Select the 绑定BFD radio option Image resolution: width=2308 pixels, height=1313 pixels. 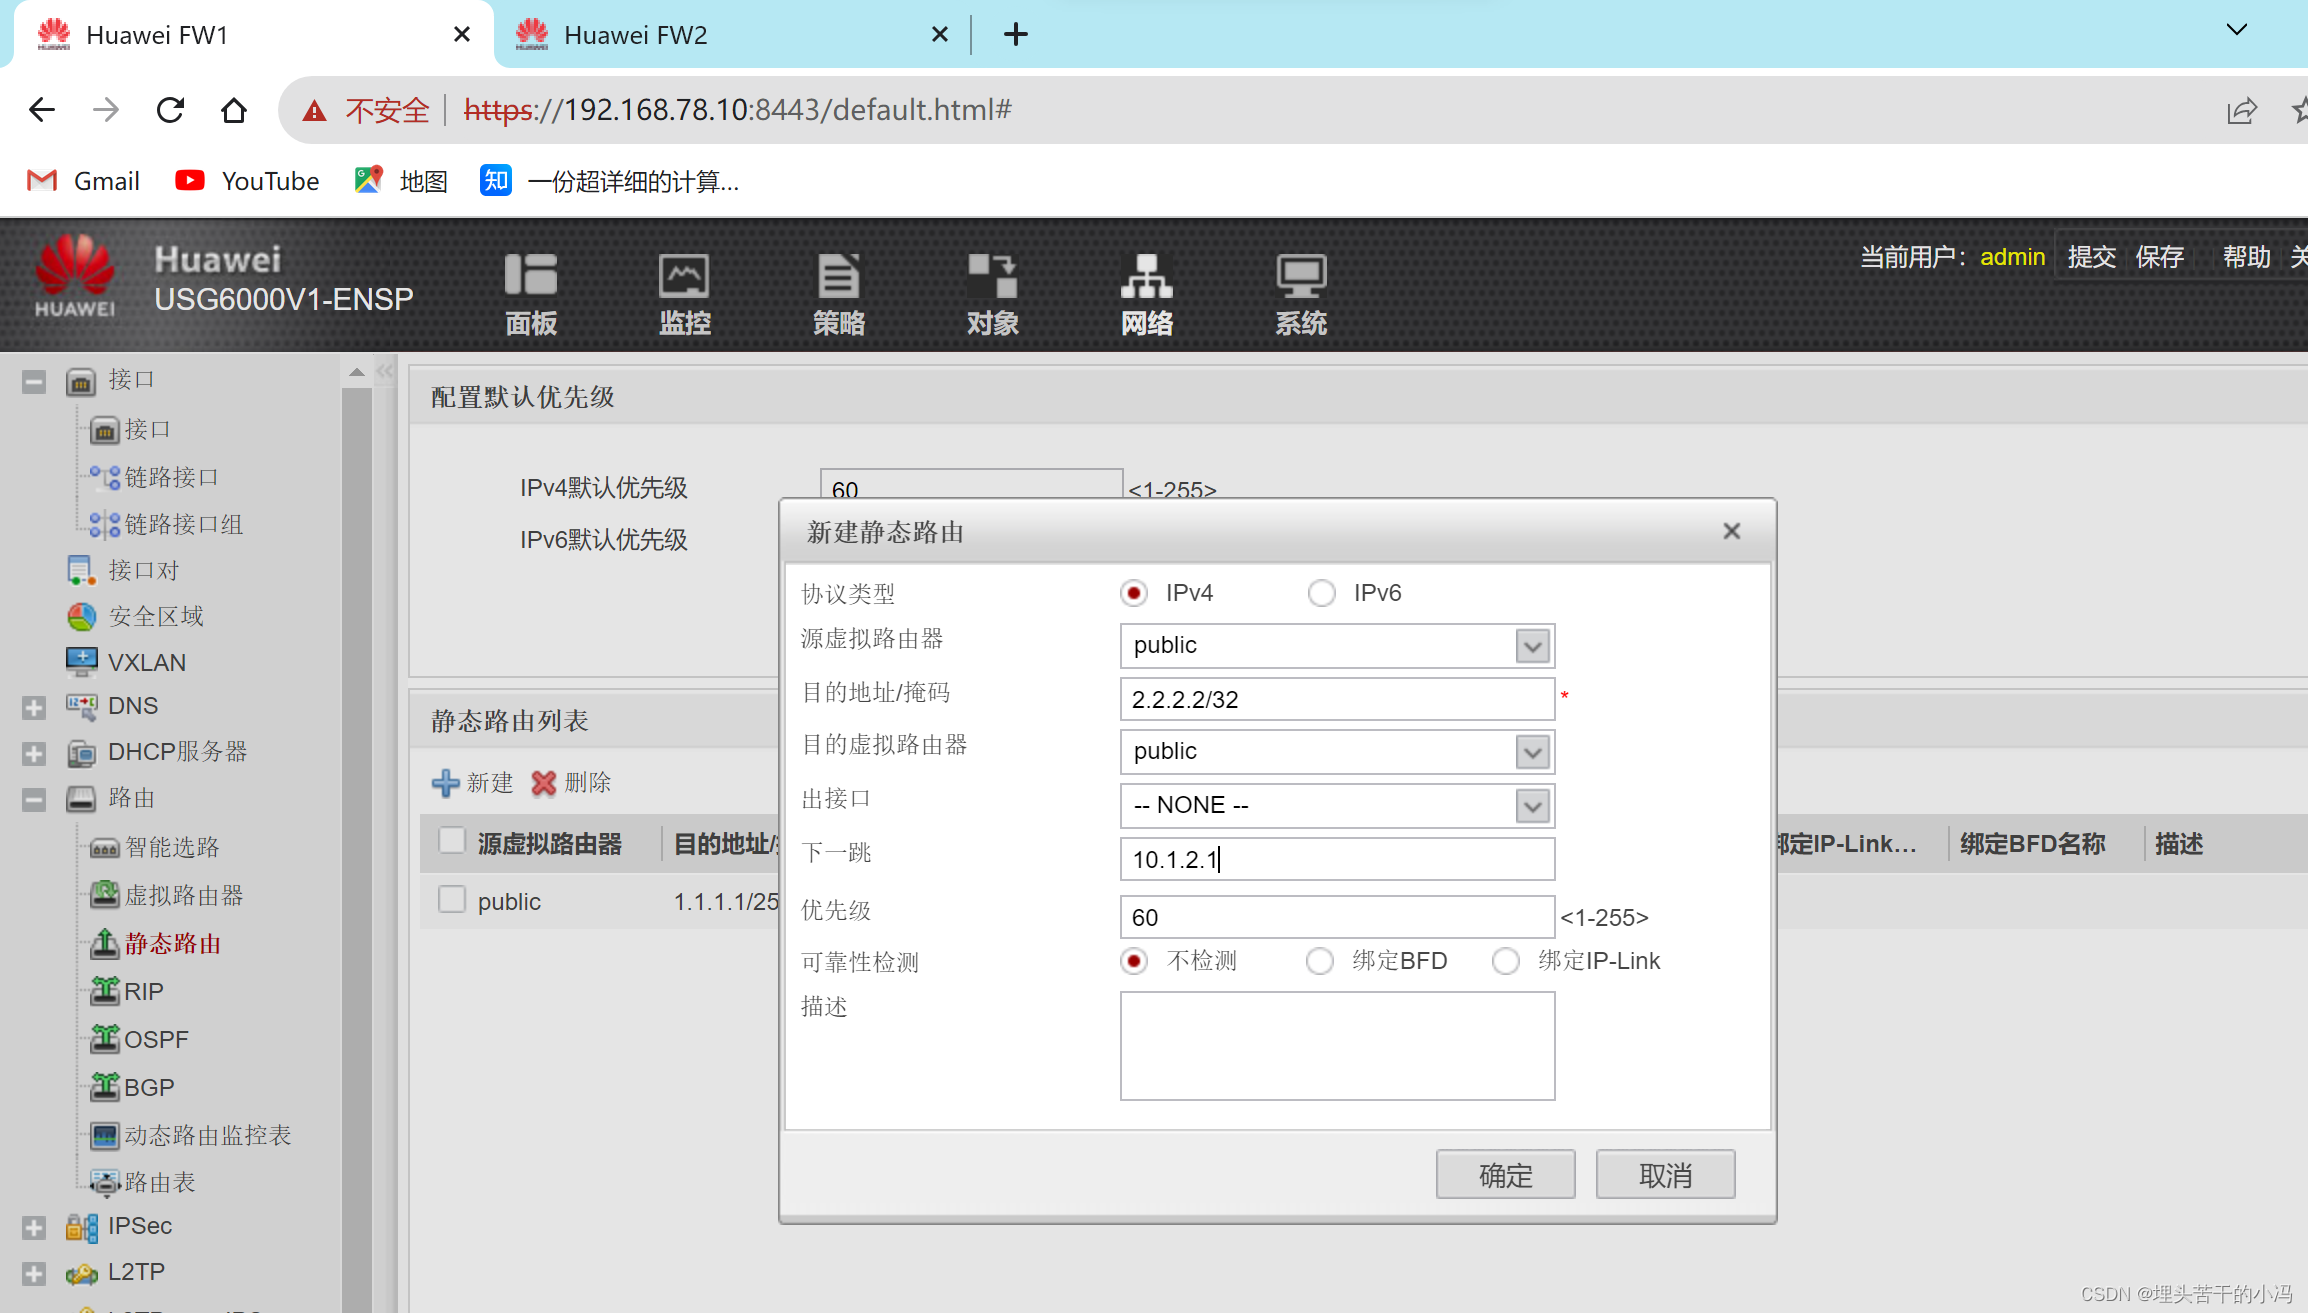coord(1320,961)
